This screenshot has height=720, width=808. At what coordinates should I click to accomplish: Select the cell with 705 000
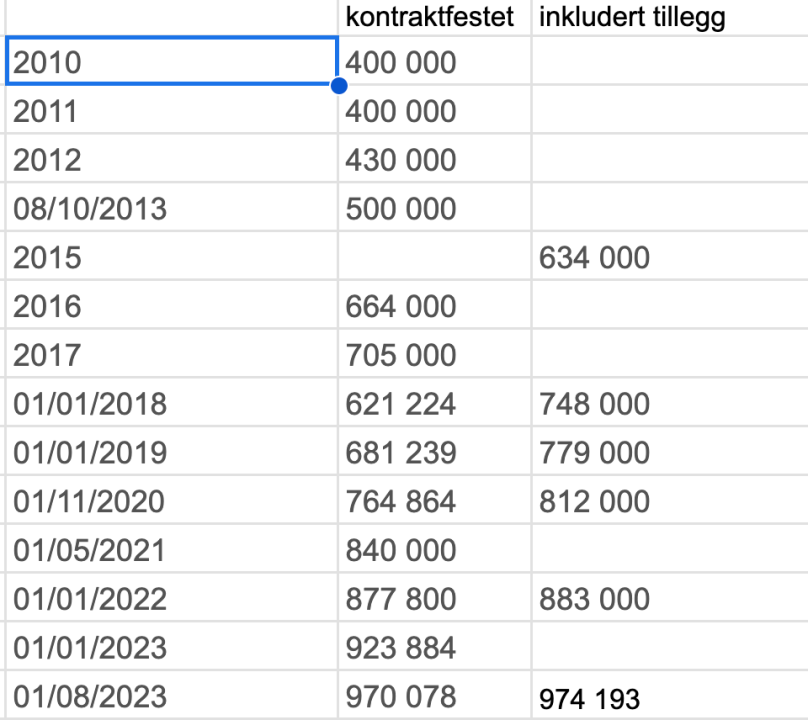point(434,355)
